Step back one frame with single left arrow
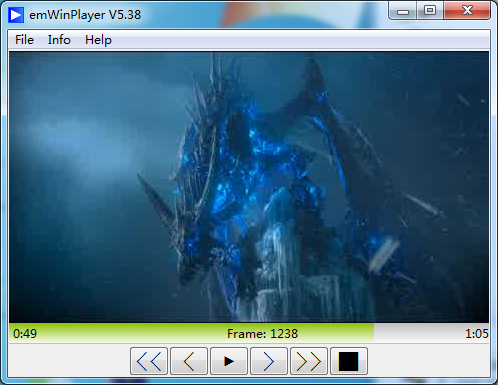Image resolution: width=498 pixels, height=385 pixels. (189, 361)
